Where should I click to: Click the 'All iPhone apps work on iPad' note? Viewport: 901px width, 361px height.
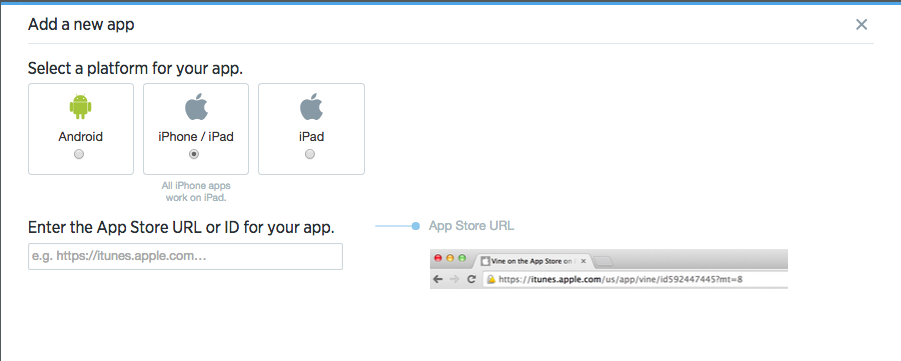196,192
